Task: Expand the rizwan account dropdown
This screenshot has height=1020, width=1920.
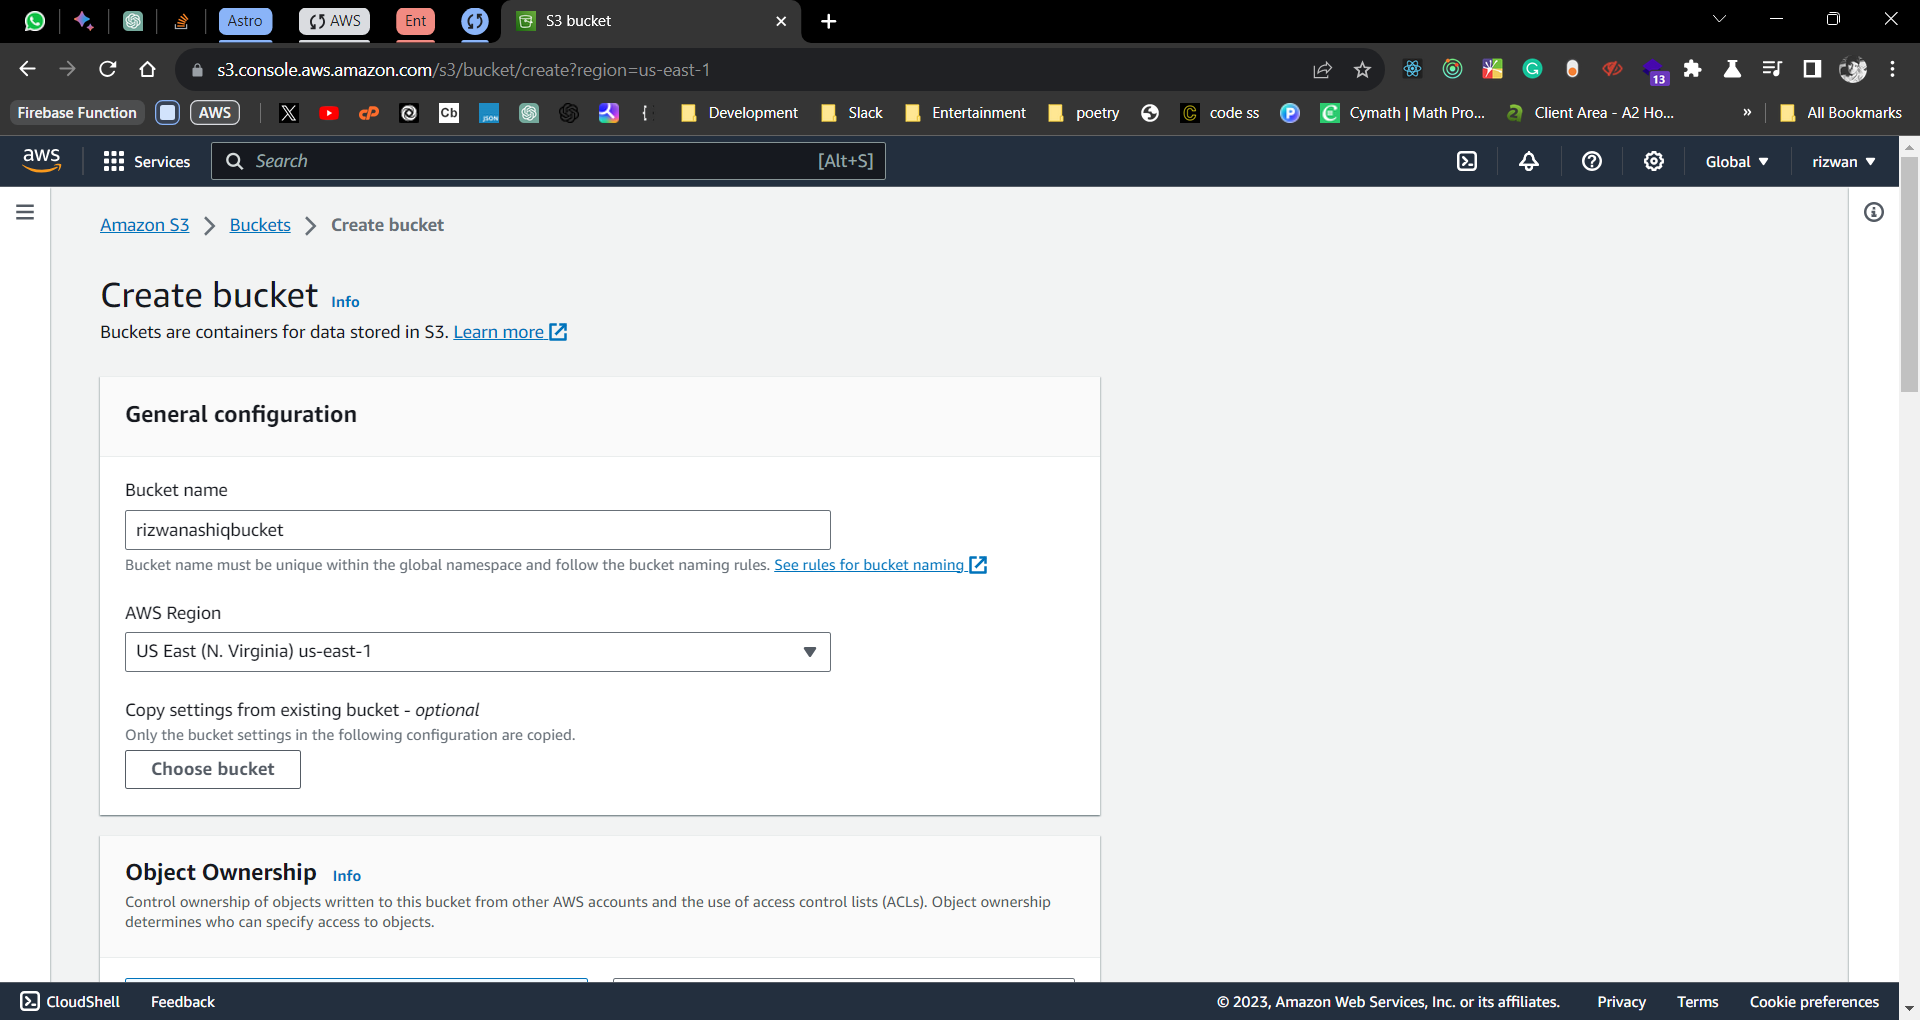Action: 1844,161
